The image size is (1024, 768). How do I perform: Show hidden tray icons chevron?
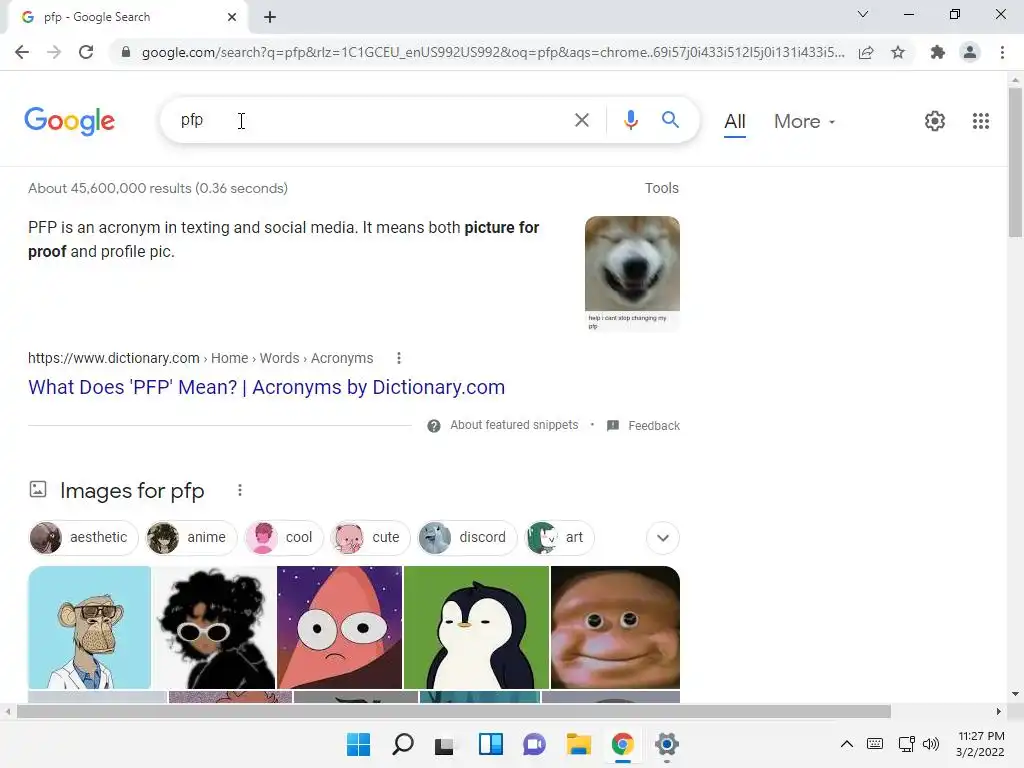pos(846,744)
